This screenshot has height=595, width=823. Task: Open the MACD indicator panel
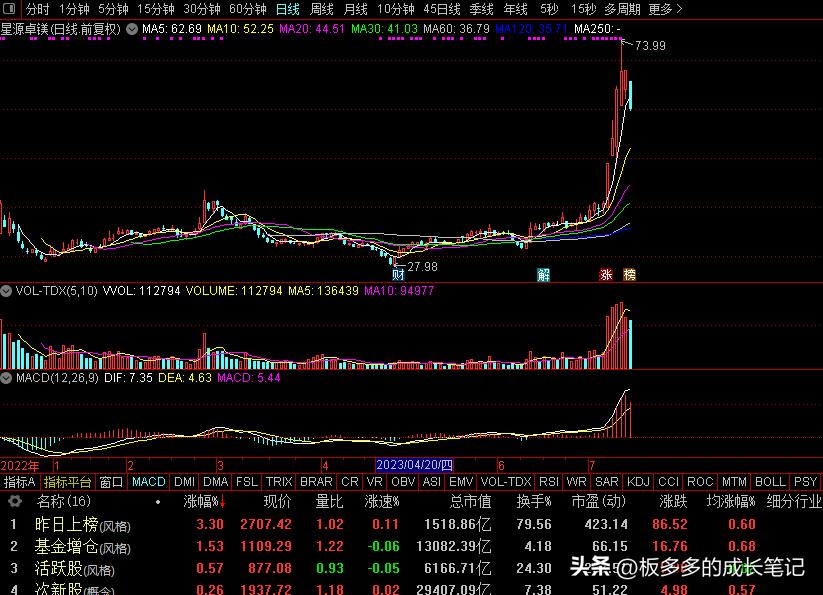coord(148,481)
